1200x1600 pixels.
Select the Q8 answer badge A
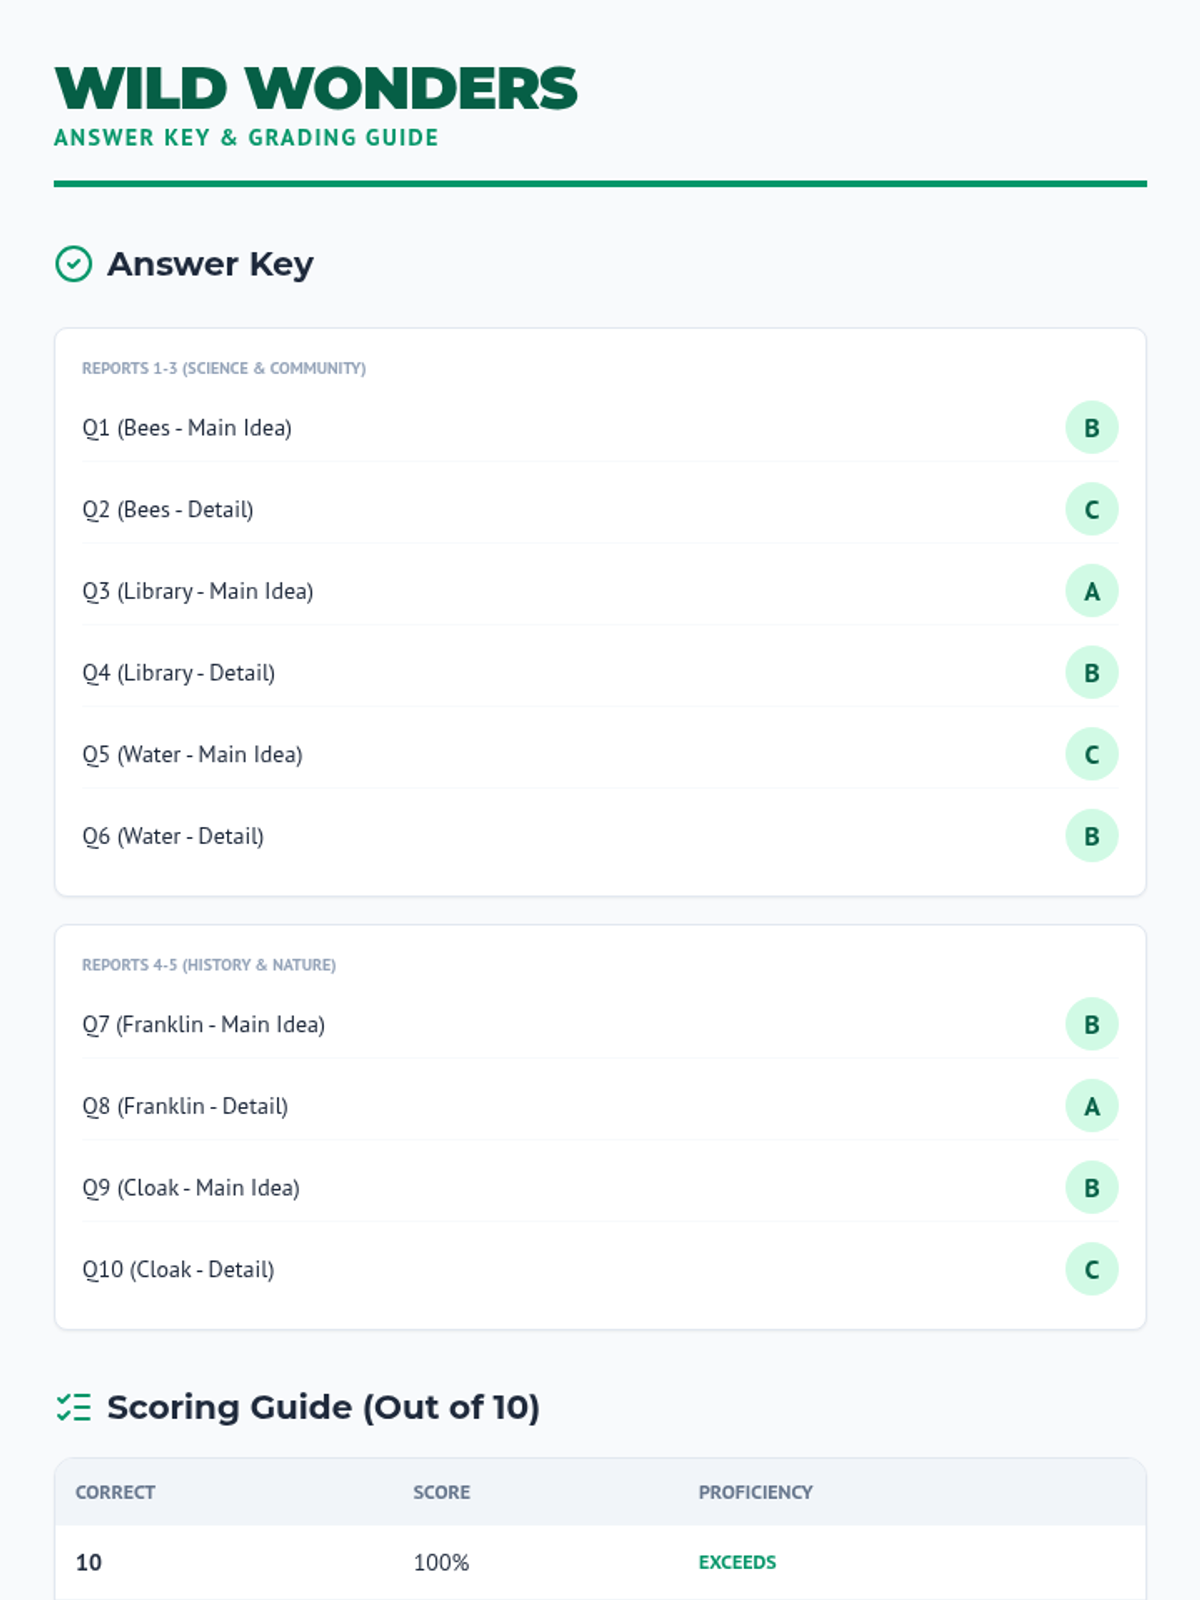1091,1106
